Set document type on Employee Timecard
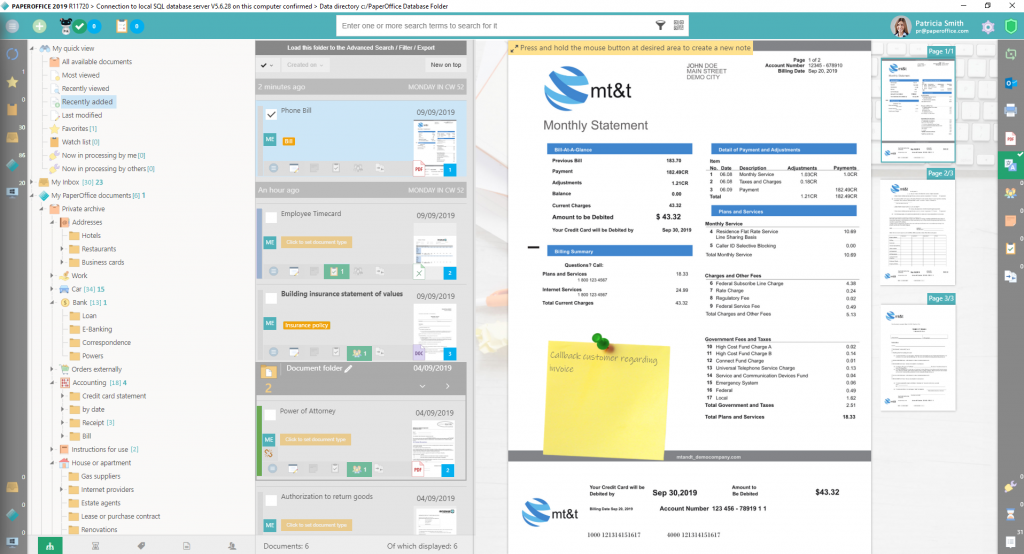The image size is (1024, 554). click(317, 242)
